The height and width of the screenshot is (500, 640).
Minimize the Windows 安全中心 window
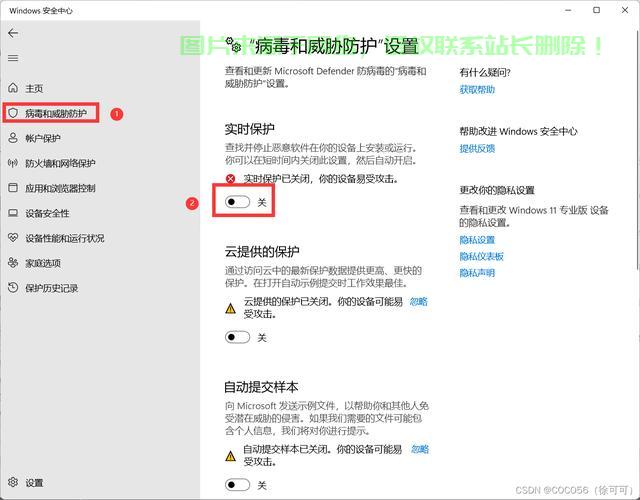coord(568,10)
